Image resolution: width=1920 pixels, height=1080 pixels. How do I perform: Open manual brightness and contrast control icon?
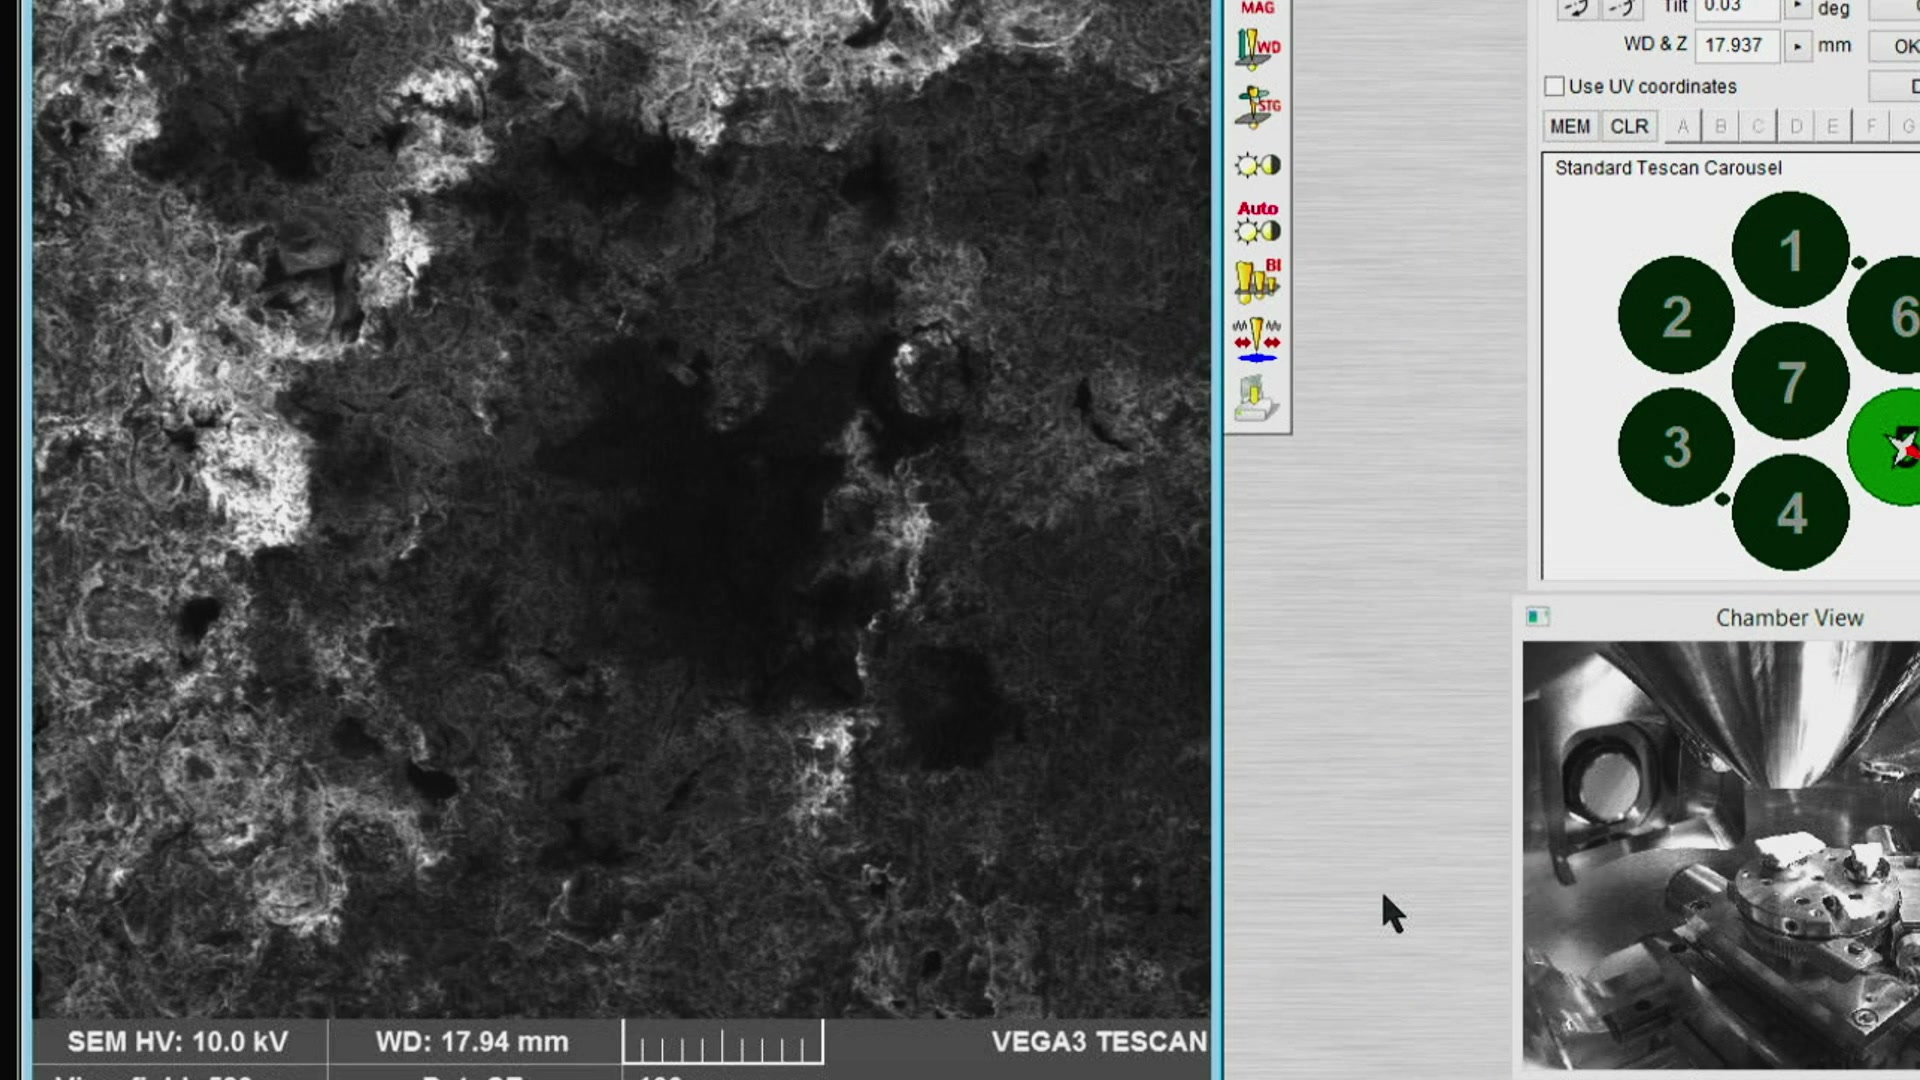pyautogui.click(x=1257, y=165)
